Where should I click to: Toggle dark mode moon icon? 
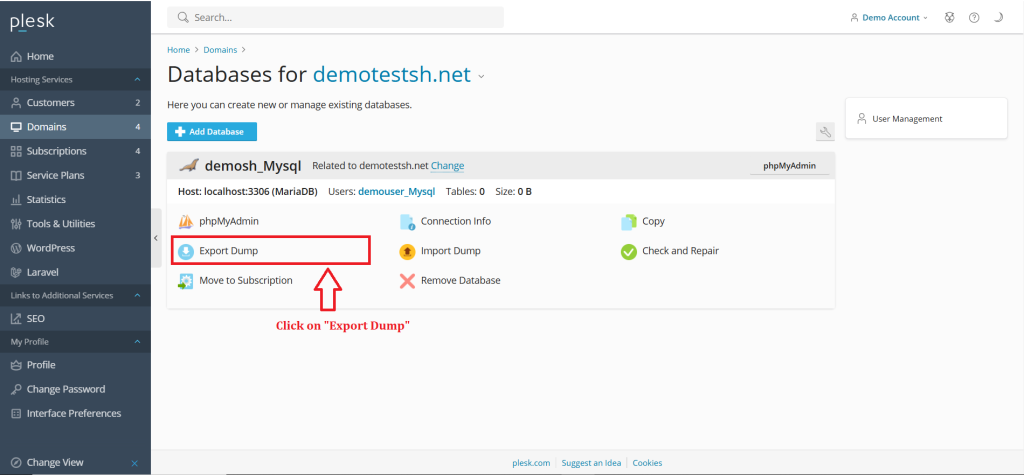[x=998, y=18]
